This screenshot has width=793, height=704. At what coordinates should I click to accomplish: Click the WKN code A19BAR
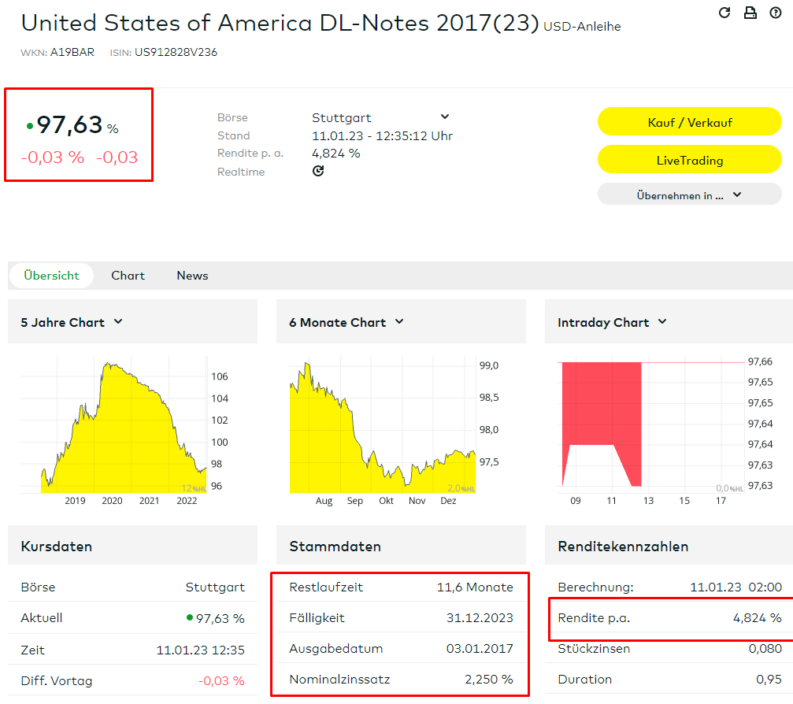tap(72, 52)
